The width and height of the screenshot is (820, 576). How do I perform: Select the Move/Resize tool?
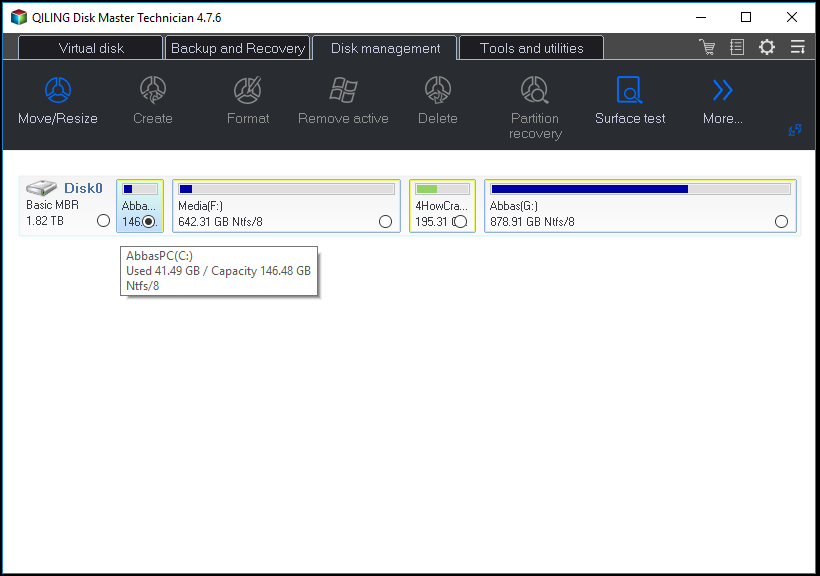pyautogui.click(x=58, y=101)
